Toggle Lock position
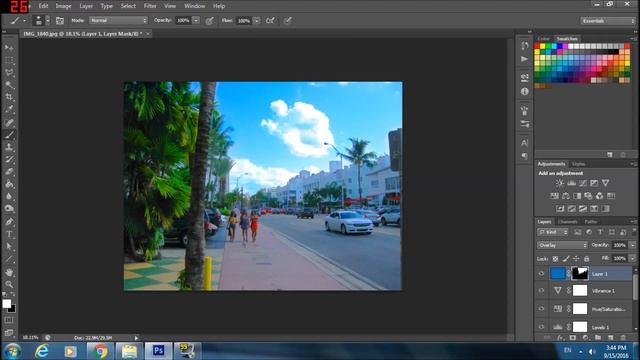 576,259
